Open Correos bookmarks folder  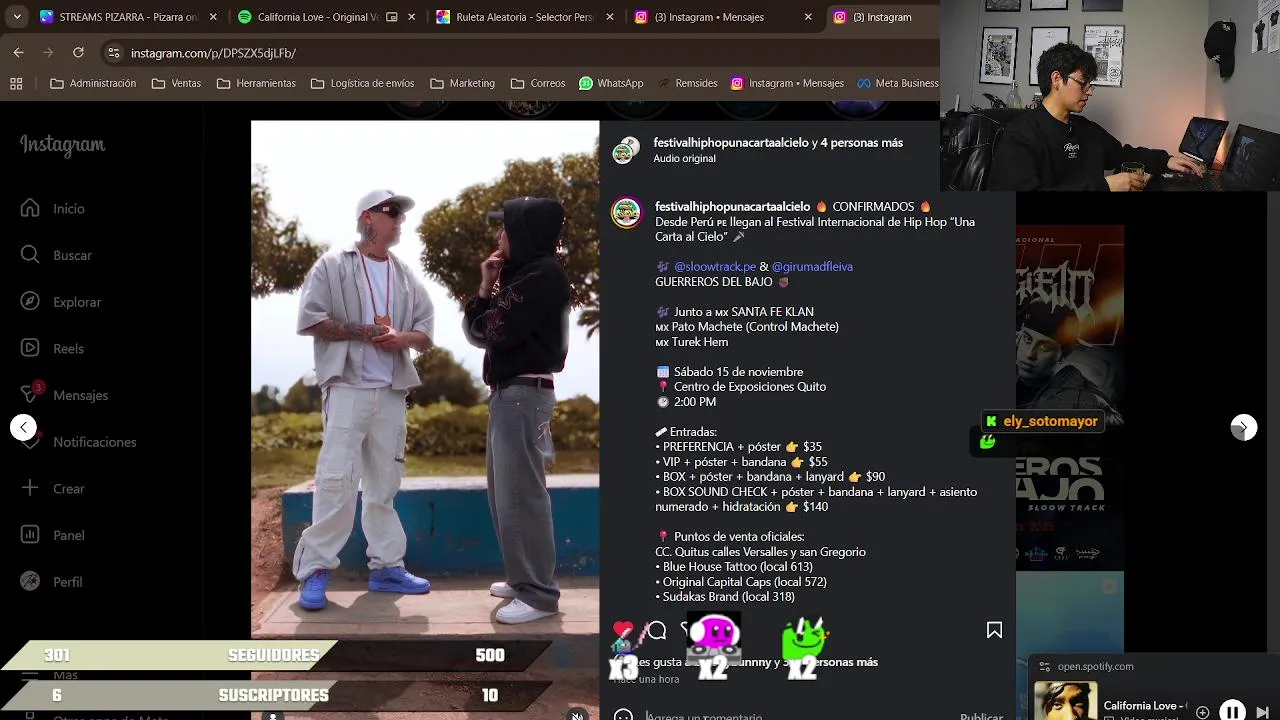pos(538,83)
